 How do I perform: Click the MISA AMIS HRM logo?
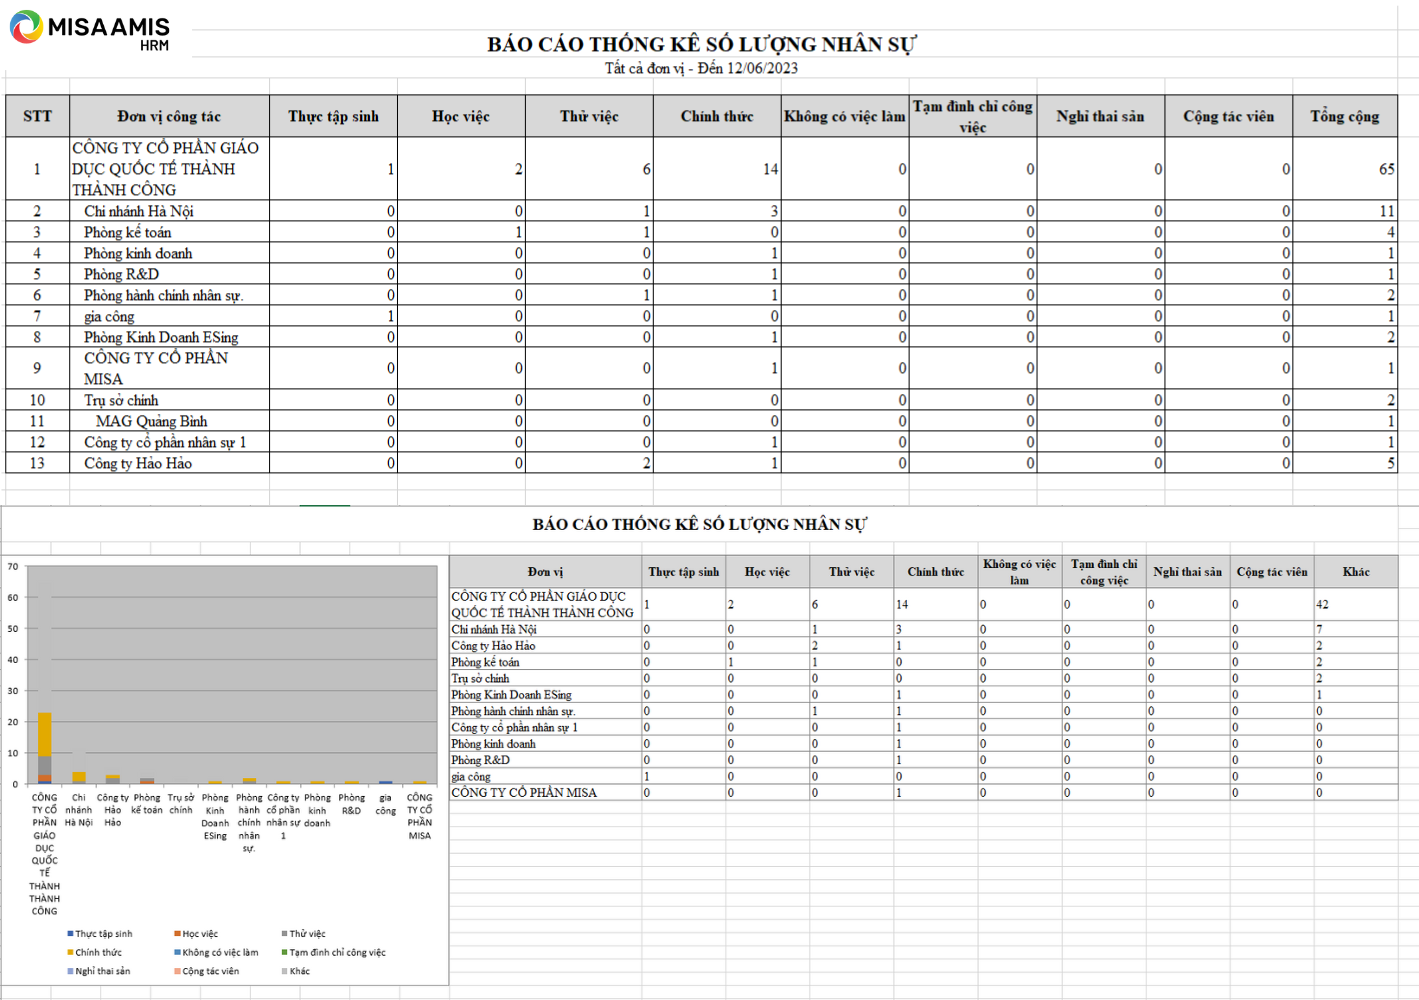[x=90, y=30]
